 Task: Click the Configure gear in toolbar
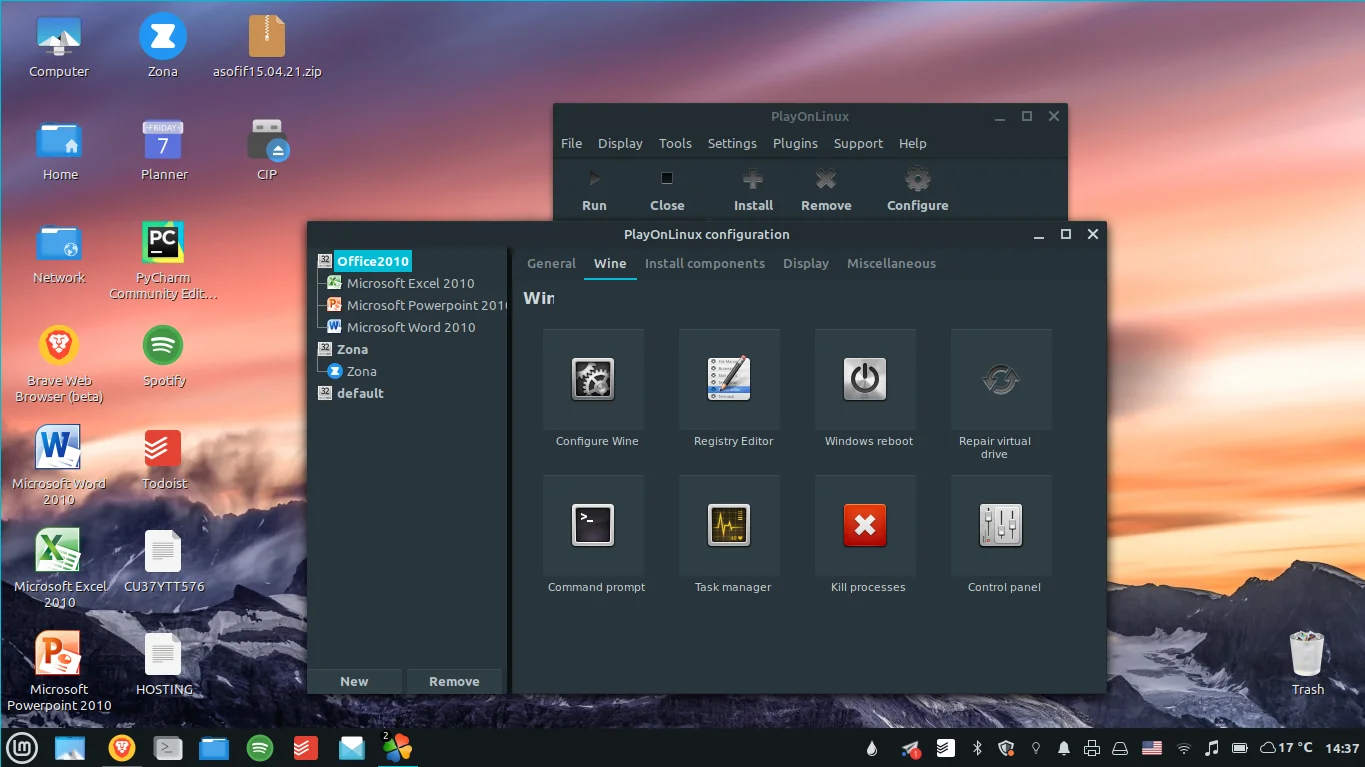917,190
